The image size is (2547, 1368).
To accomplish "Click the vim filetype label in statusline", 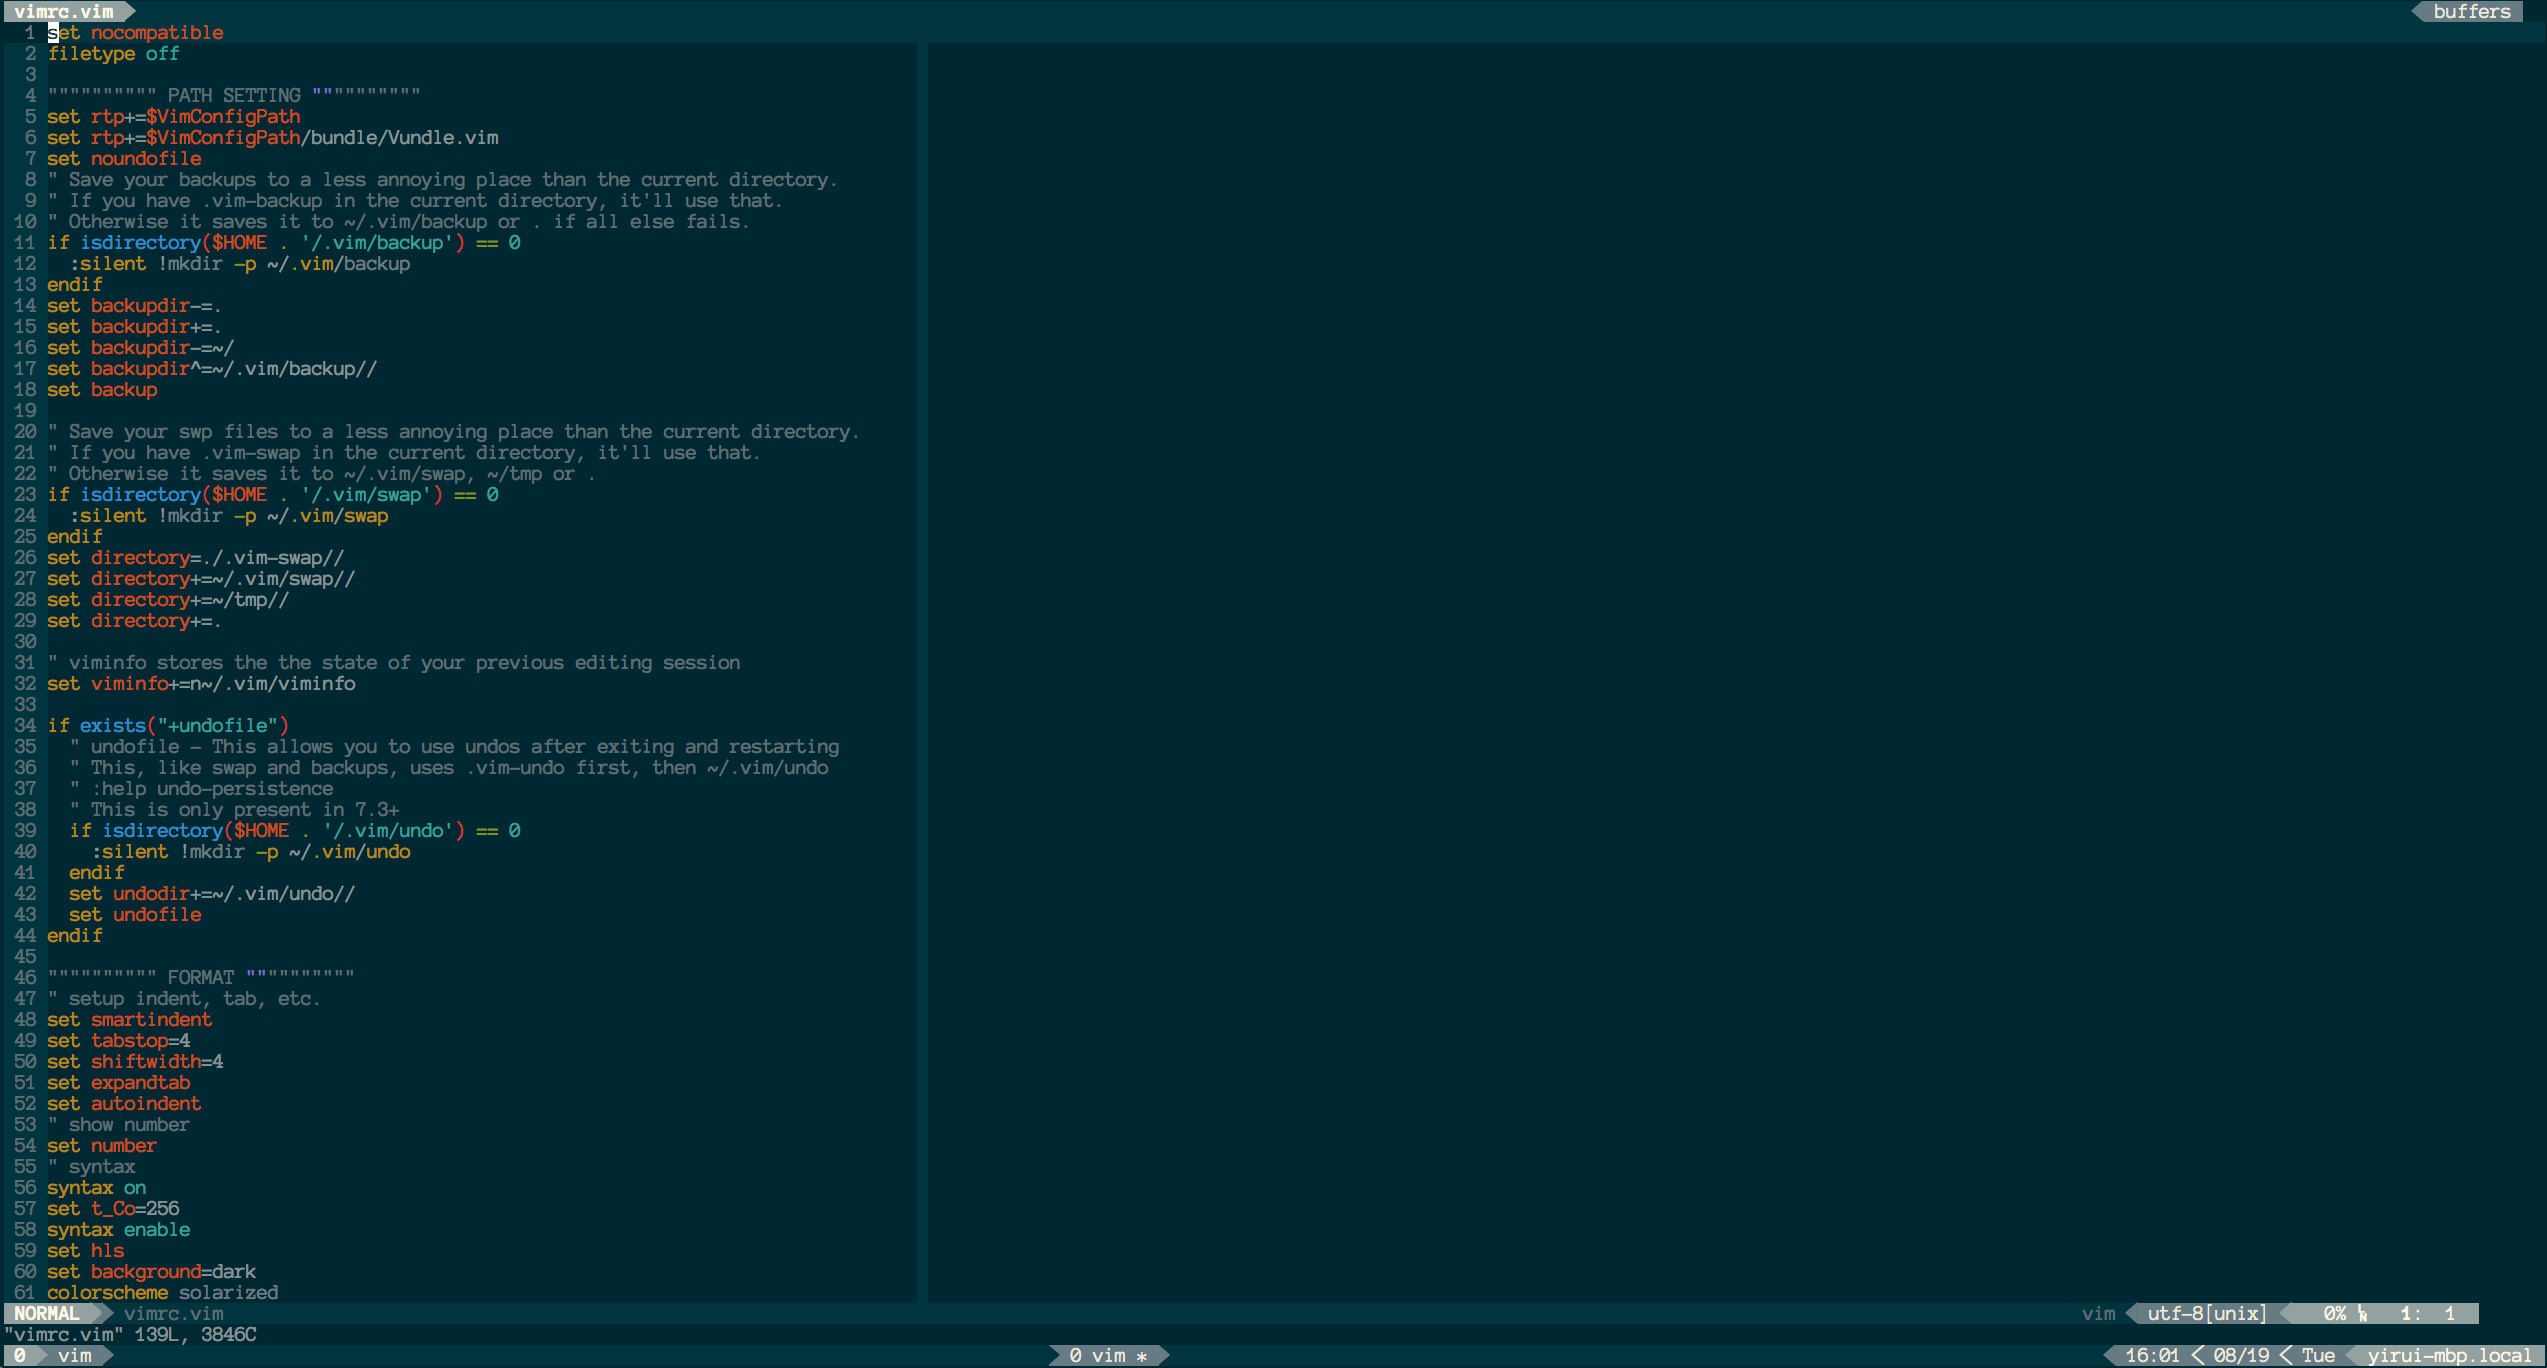I will point(2098,1313).
